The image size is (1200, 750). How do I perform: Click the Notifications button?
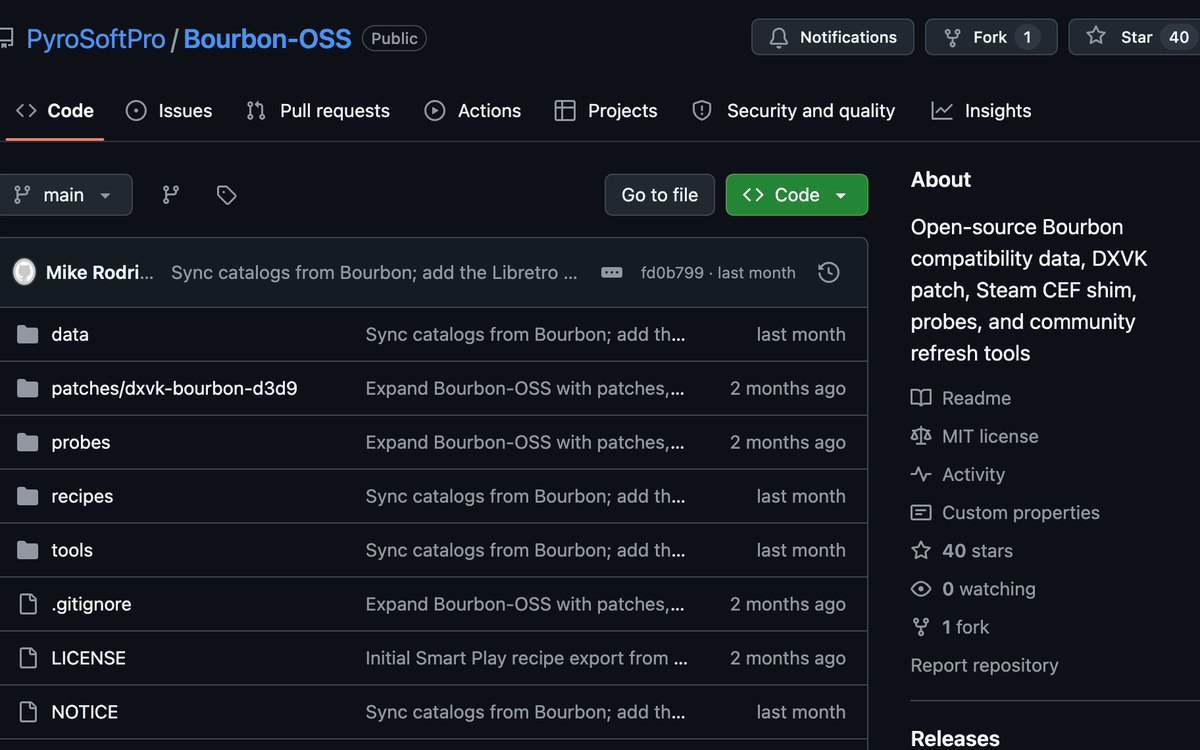point(833,37)
